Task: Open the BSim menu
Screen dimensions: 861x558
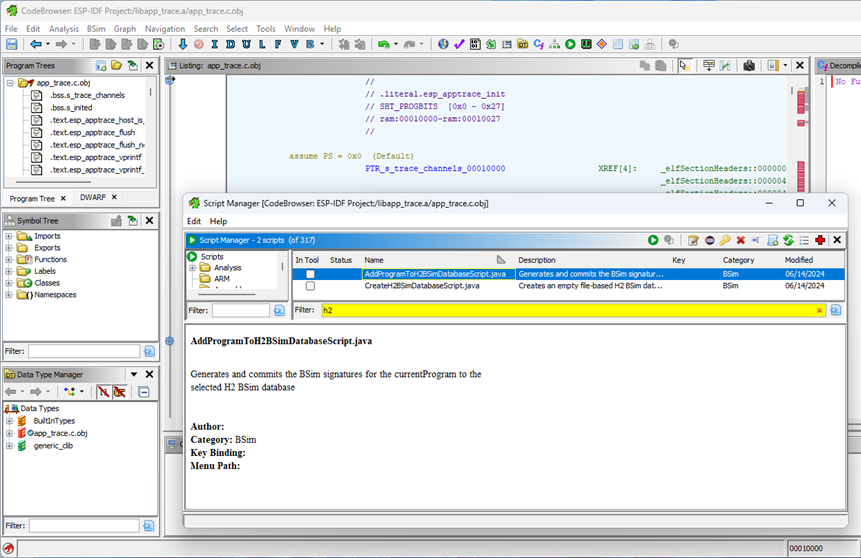Action: [x=96, y=29]
